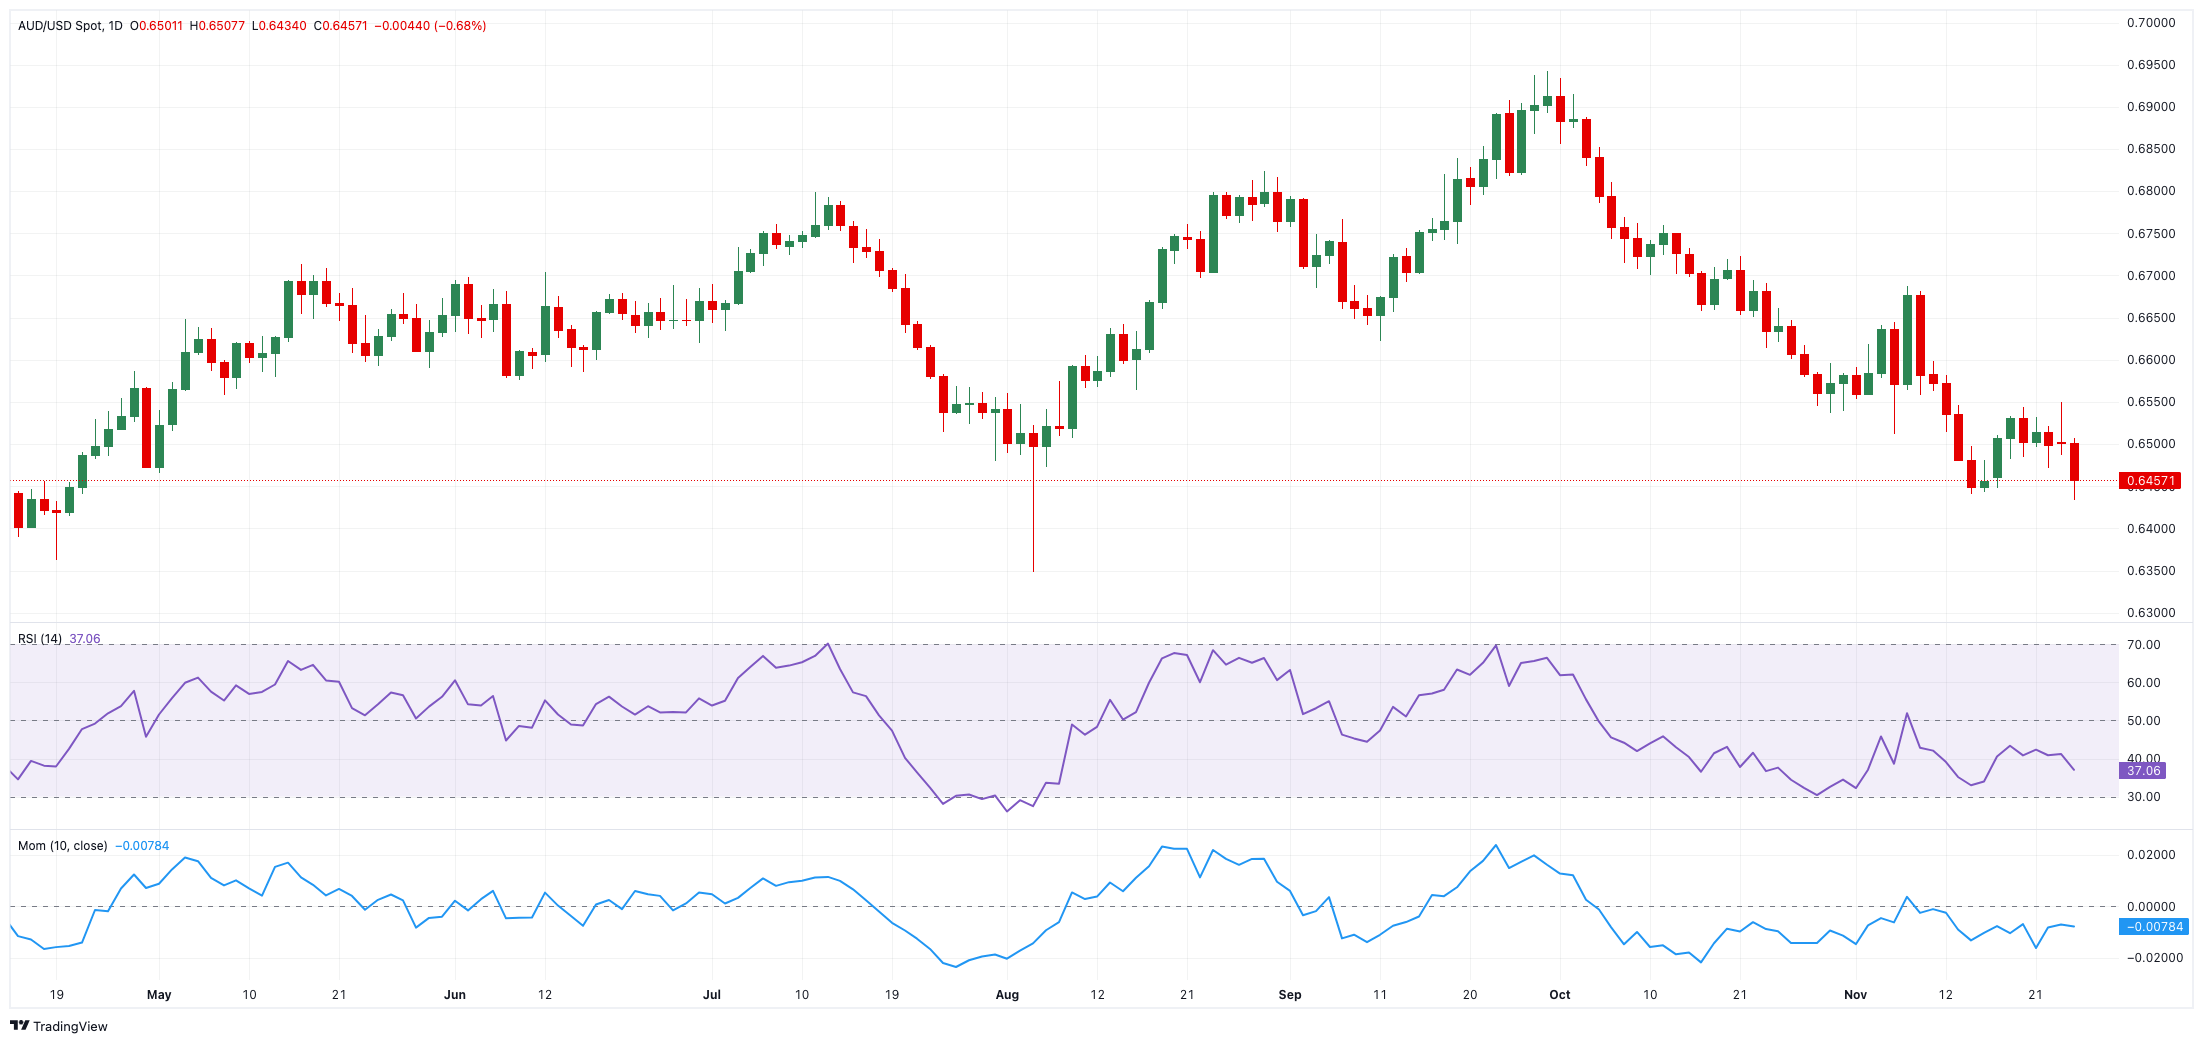2203x1043 pixels.
Task: Click the 0.63000 price axis label
Action: pos(2150,613)
